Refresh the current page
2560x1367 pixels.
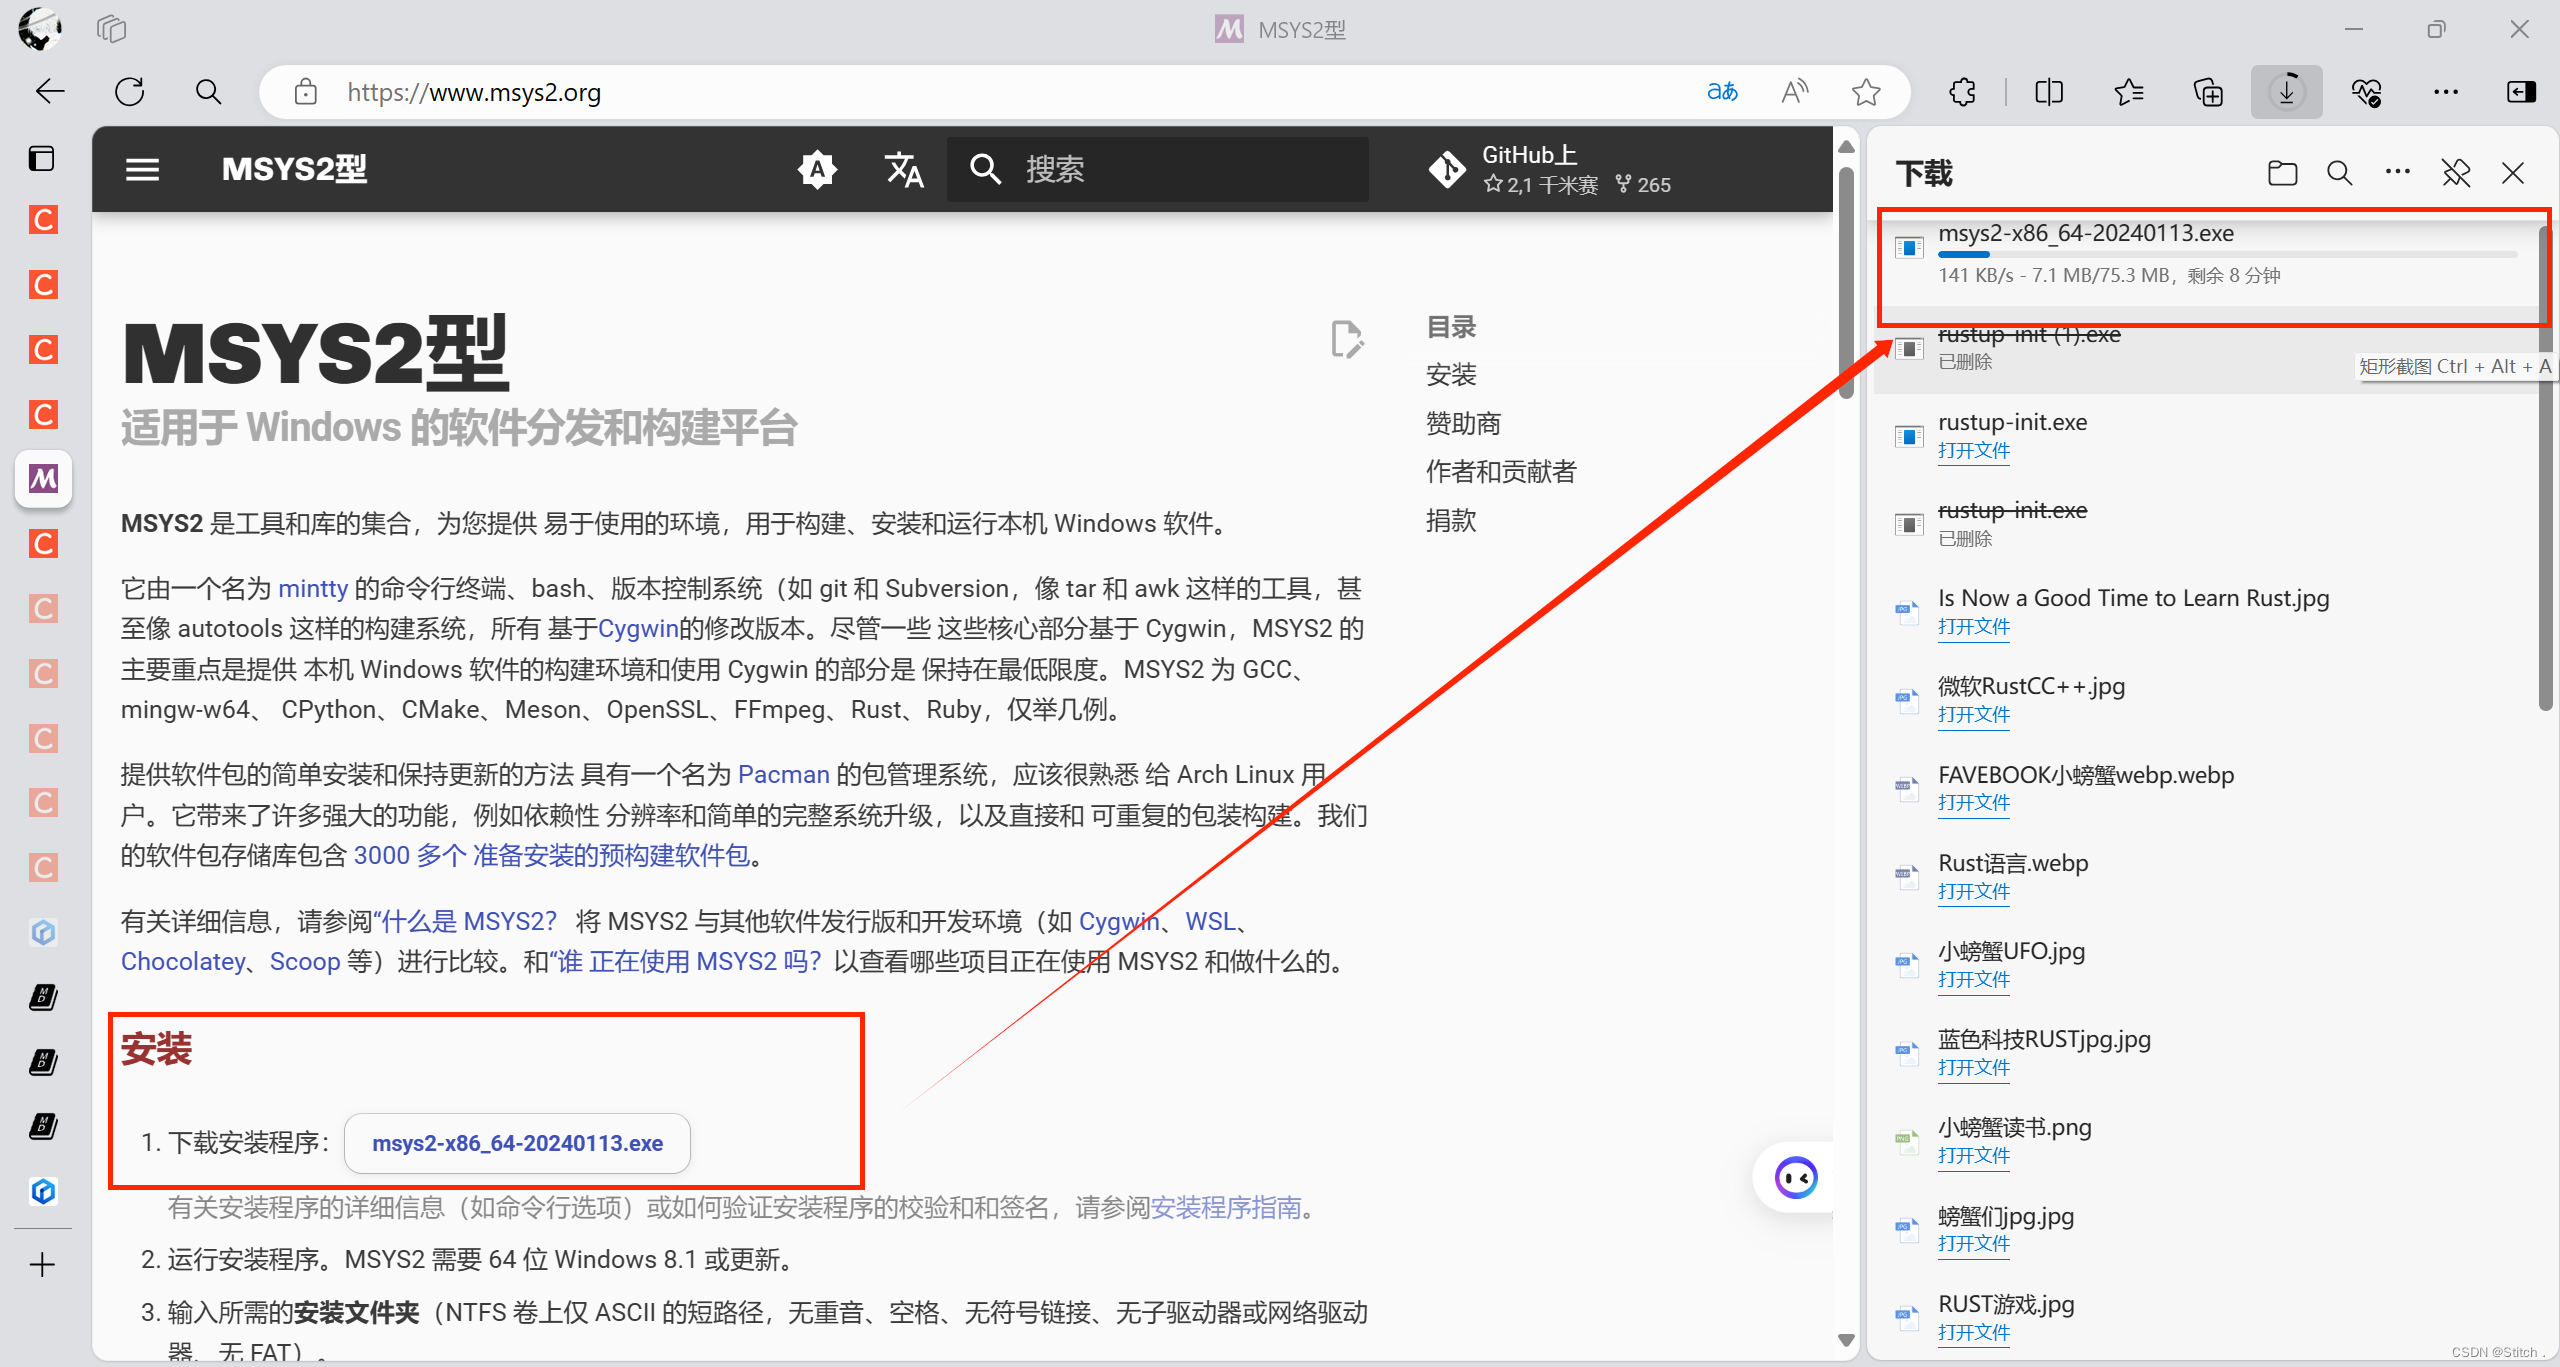pyautogui.click(x=129, y=92)
